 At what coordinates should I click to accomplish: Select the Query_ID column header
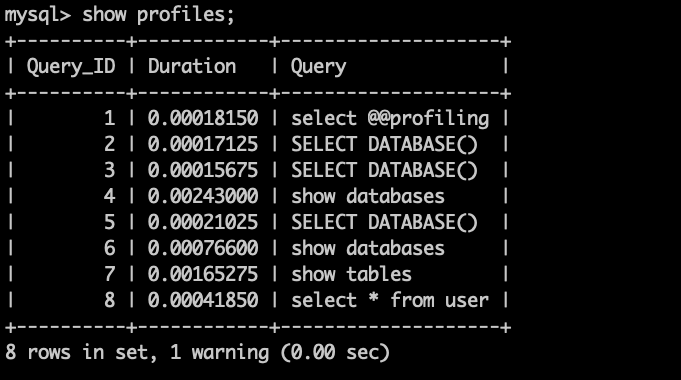tap(71, 67)
